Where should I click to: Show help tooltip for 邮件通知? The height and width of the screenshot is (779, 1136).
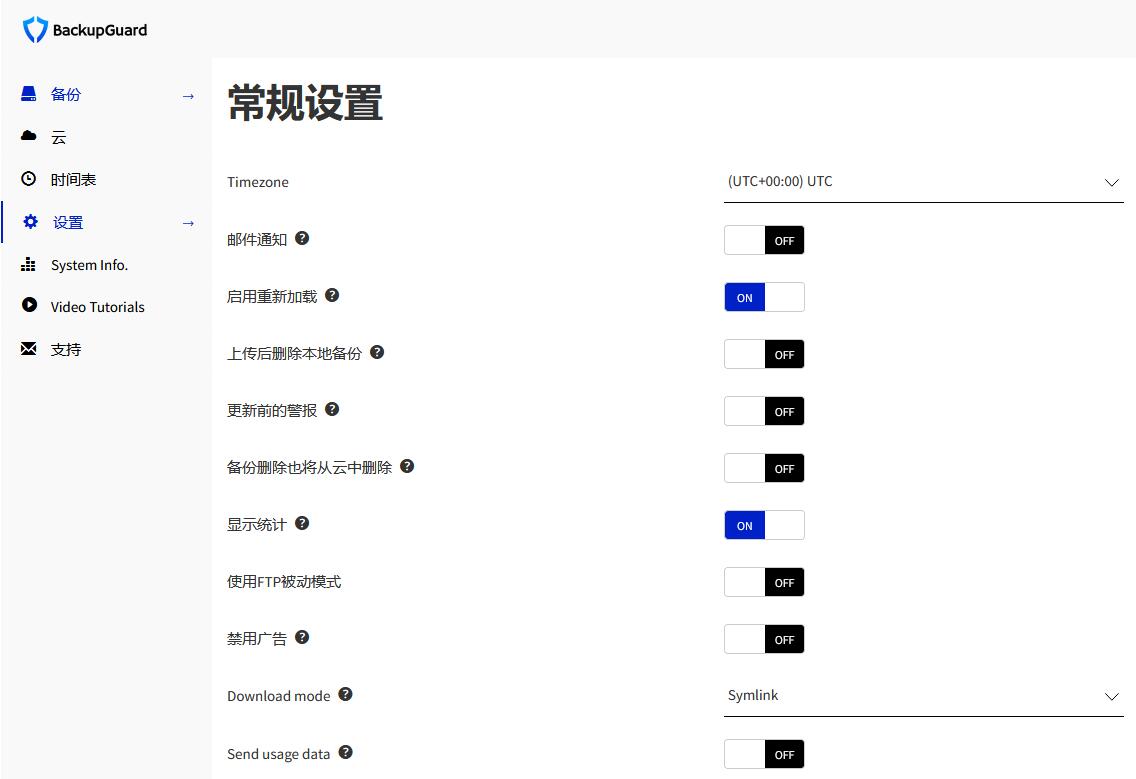(x=302, y=239)
